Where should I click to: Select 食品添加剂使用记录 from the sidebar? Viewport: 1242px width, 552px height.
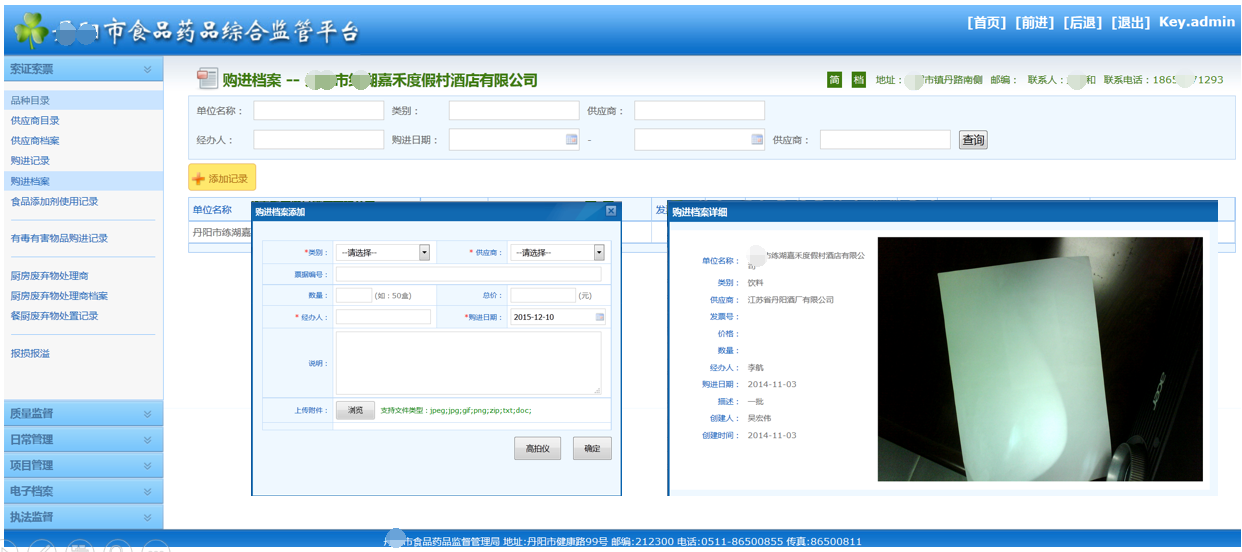click(x=54, y=202)
